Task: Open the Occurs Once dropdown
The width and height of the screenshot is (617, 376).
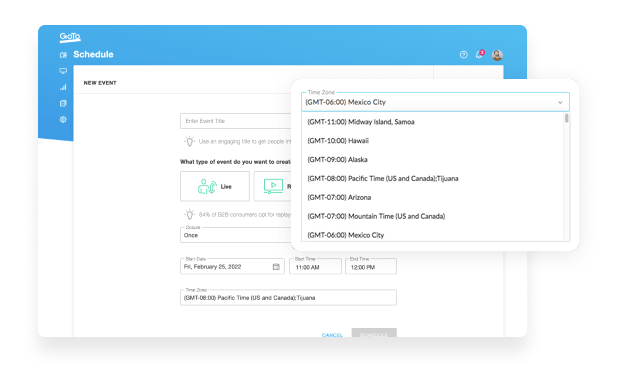Action: click(235, 235)
